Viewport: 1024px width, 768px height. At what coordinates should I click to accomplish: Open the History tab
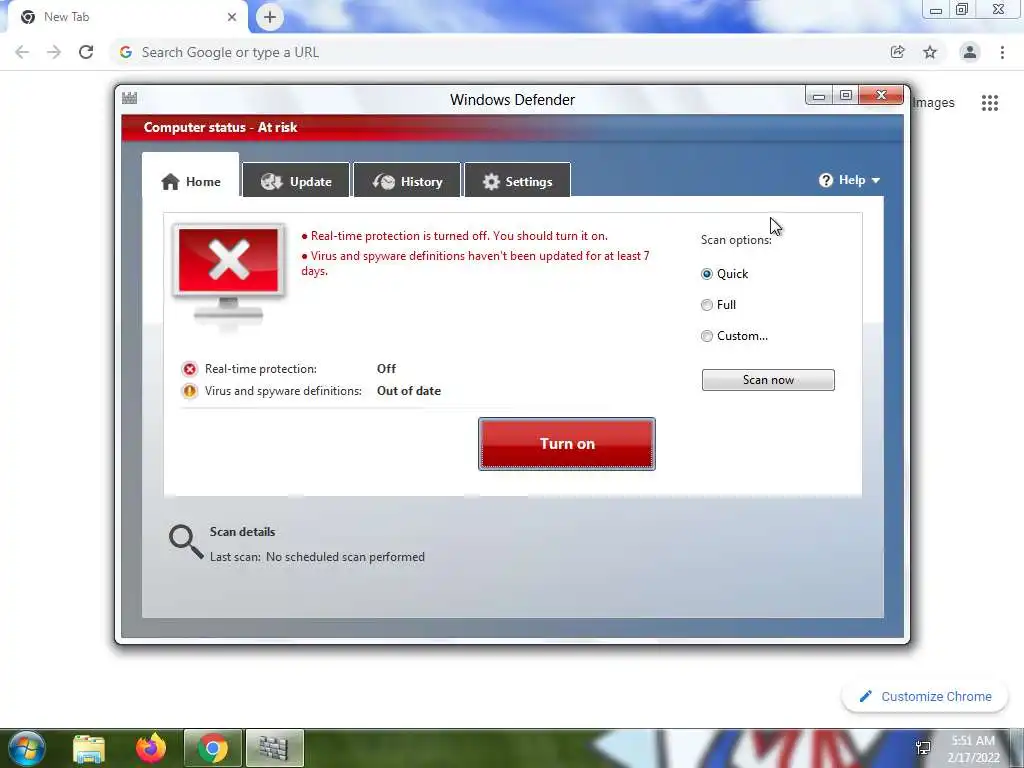click(407, 181)
